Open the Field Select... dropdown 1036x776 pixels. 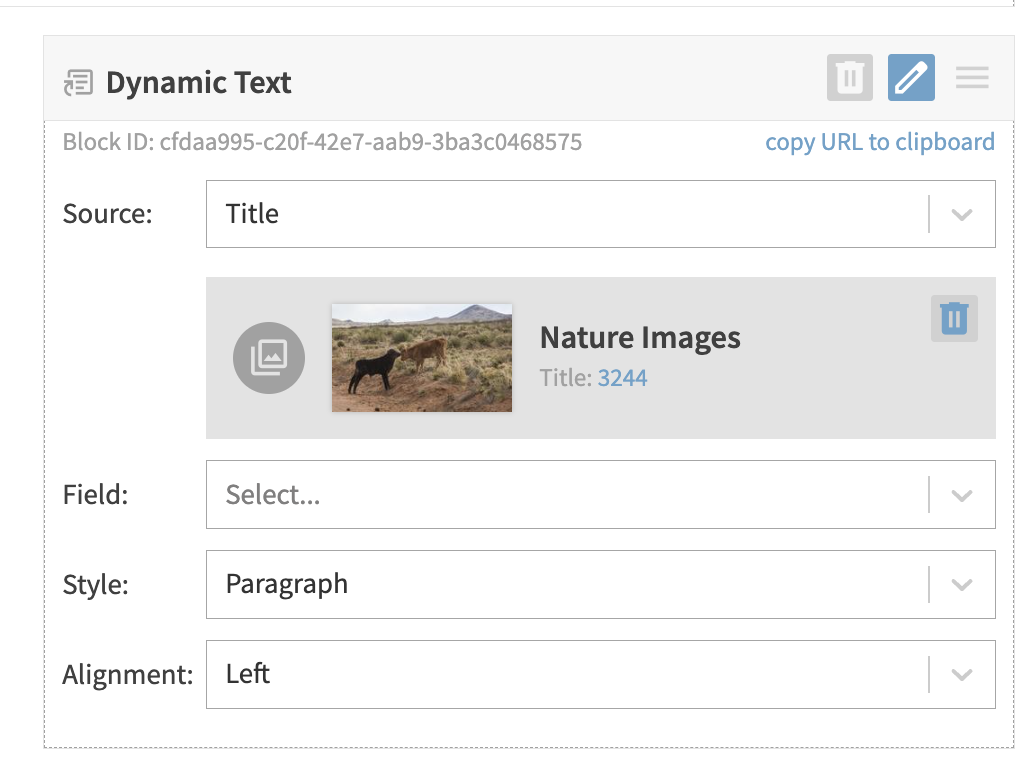(565, 494)
